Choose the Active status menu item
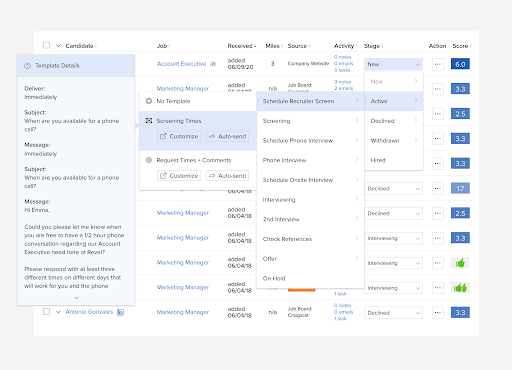512x370 pixels. (x=394, y=101)
